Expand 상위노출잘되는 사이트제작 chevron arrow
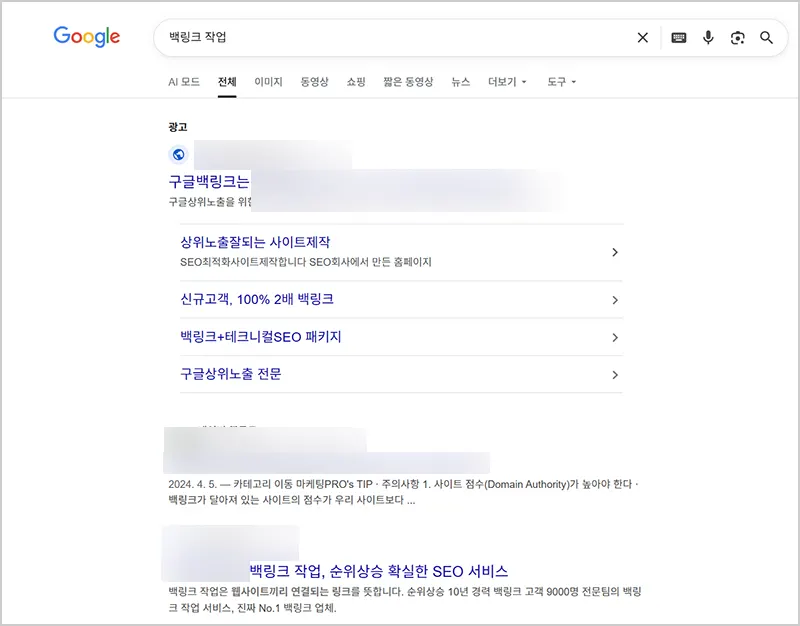 (x=615, y=252)
